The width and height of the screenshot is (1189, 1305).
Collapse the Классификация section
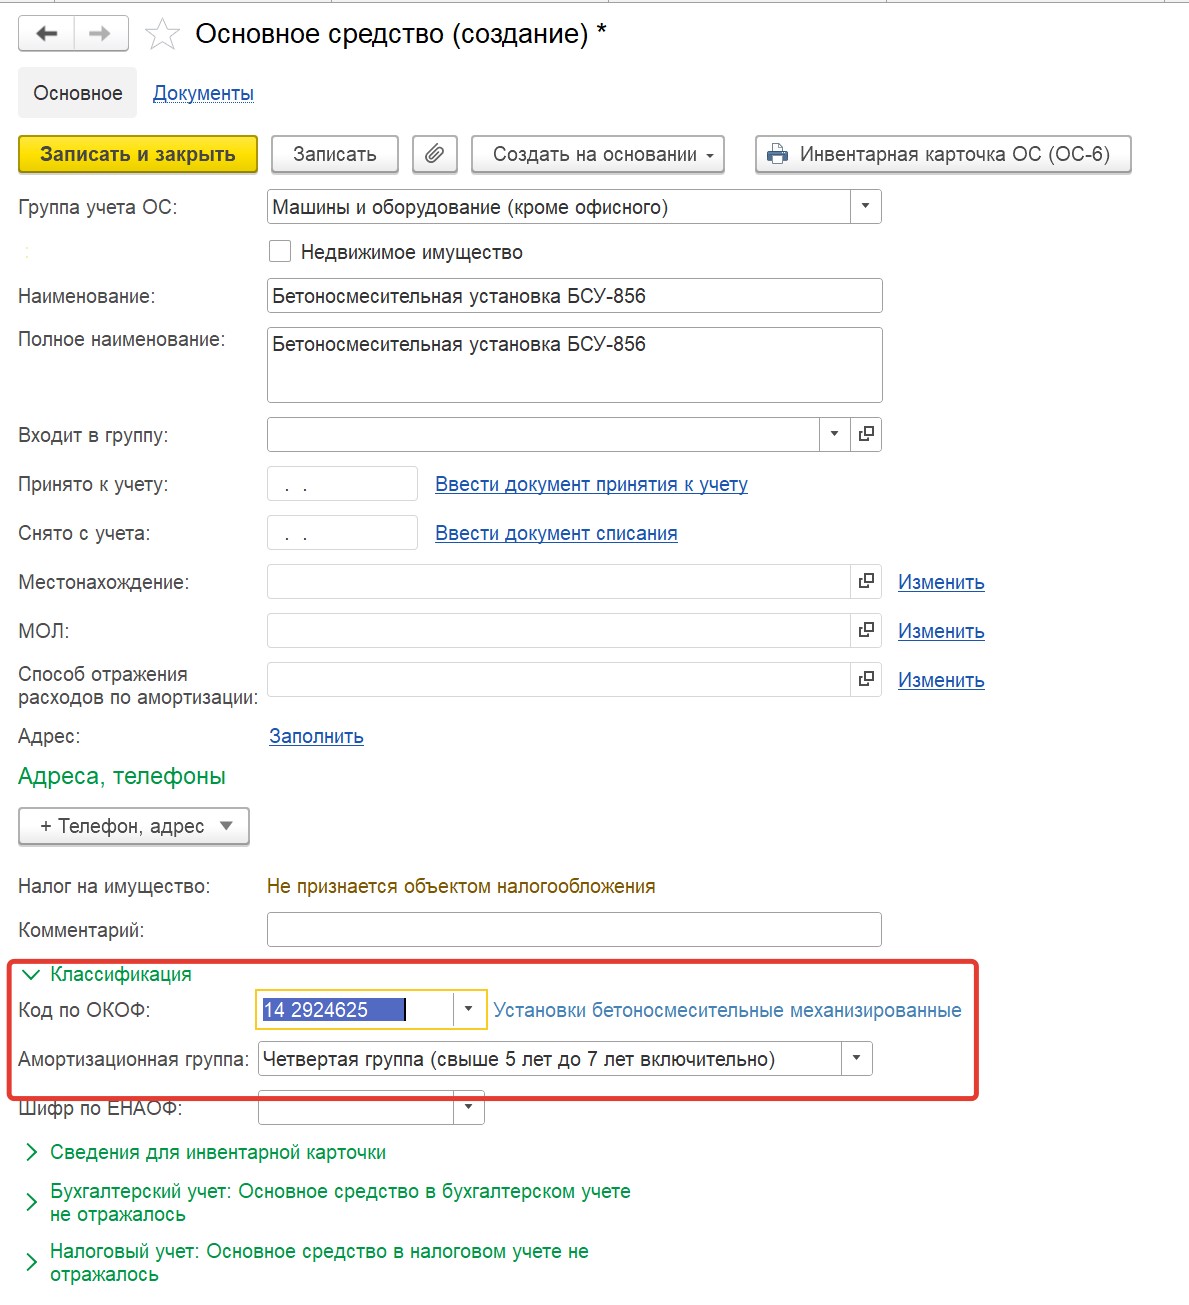(106, 973)
